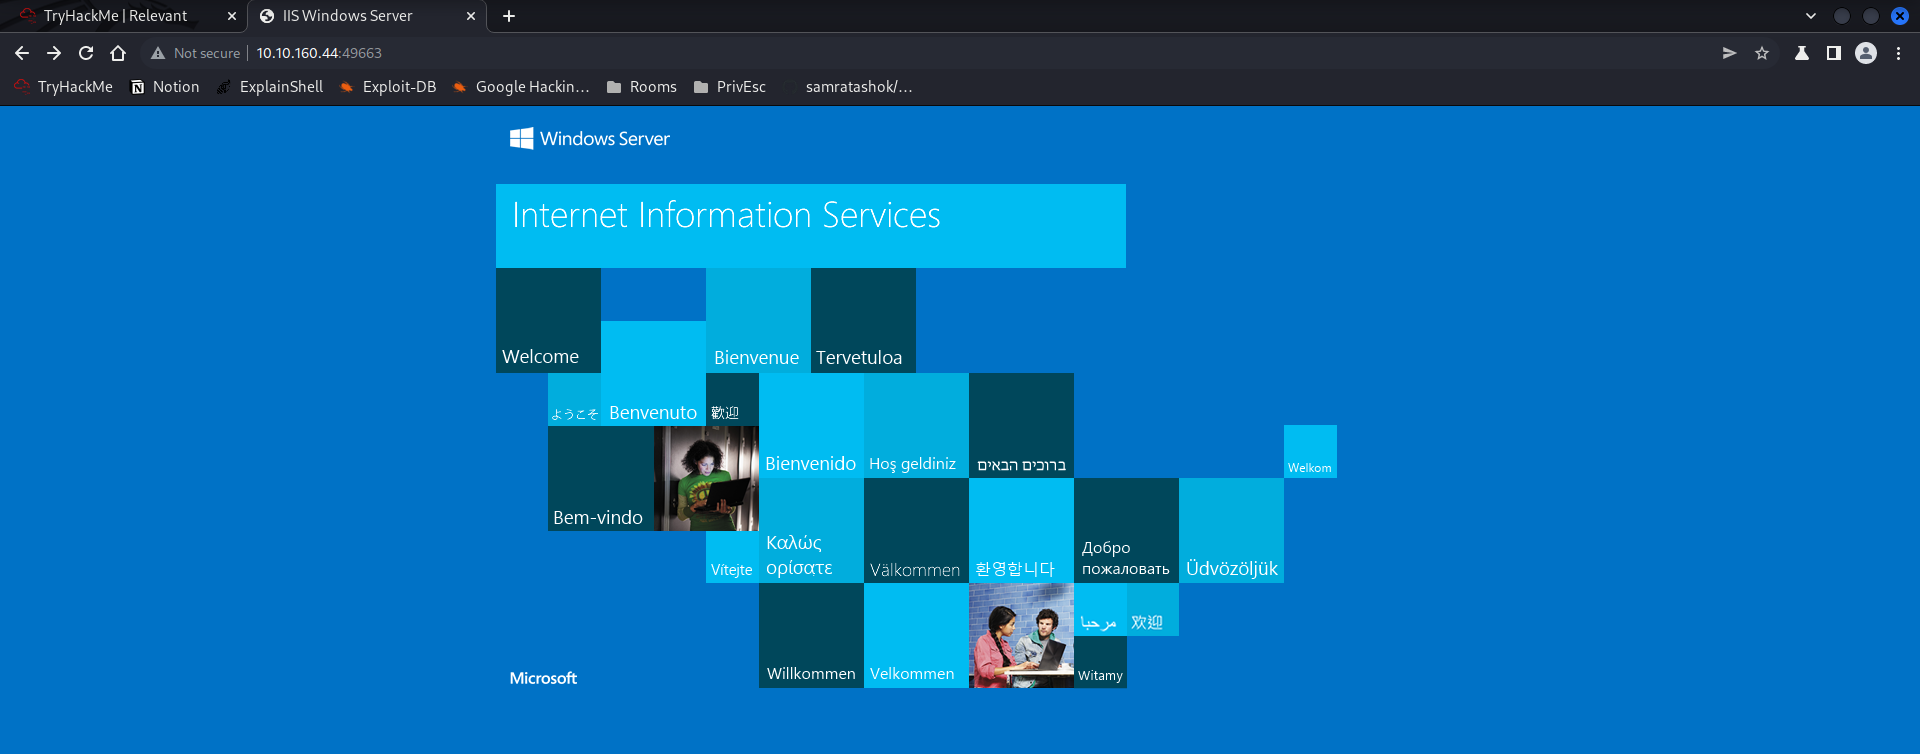Open the ExplainShell bookmark
Viewport: 1920px width, 754px height.
[270, 87]
